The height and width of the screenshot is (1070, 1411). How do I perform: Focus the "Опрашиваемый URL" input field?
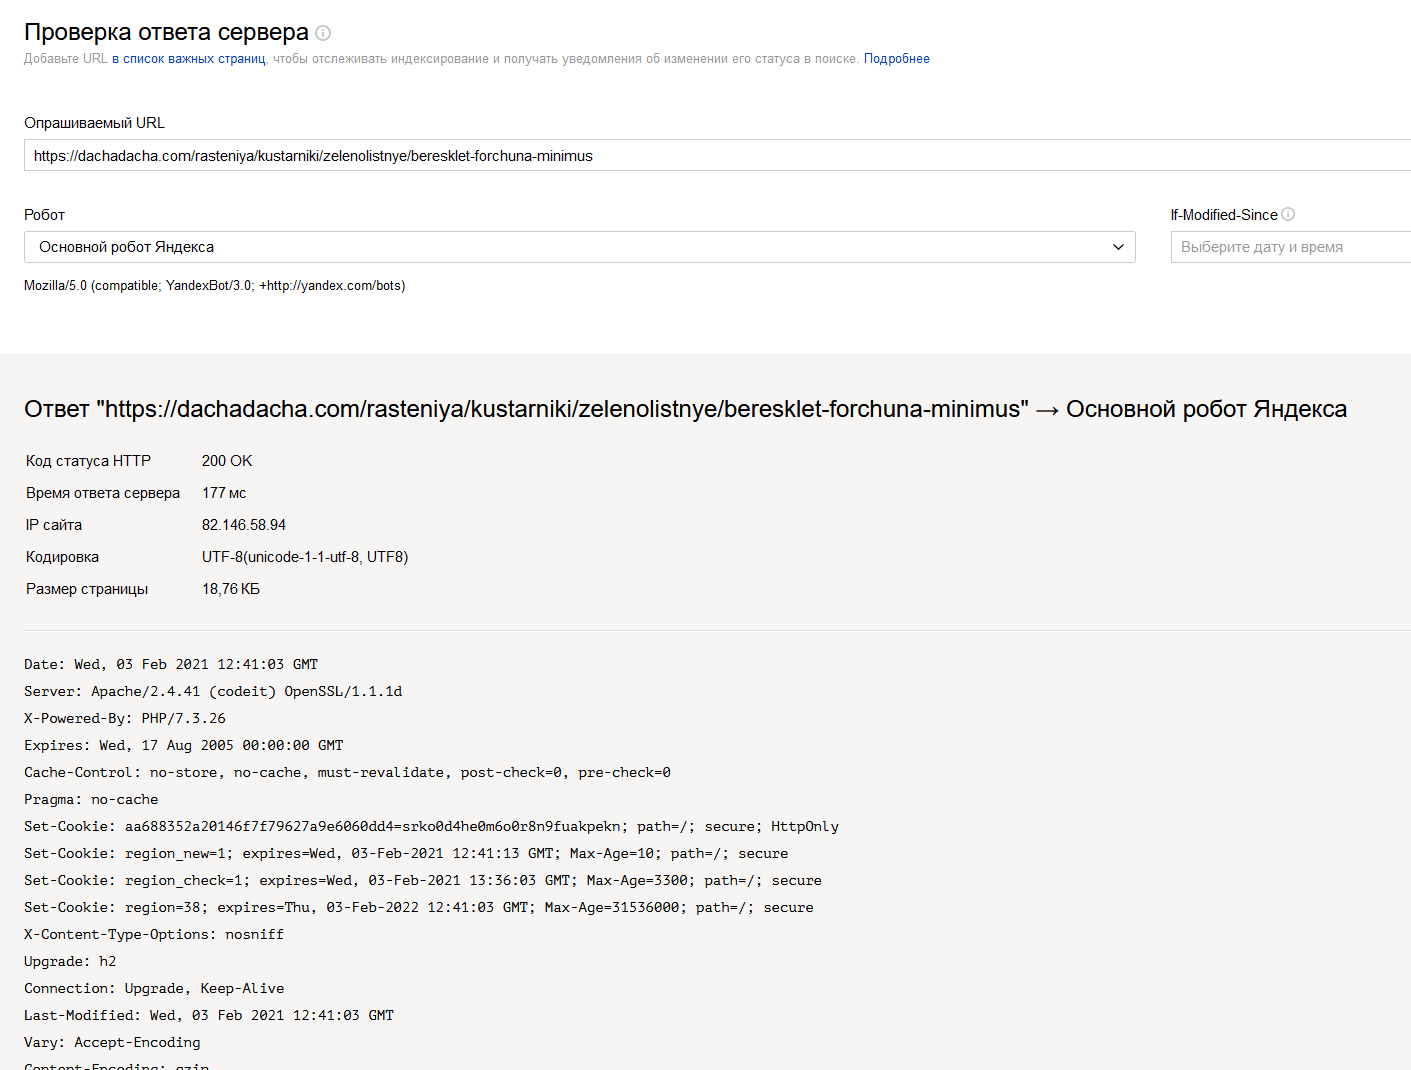click(700, 156)
